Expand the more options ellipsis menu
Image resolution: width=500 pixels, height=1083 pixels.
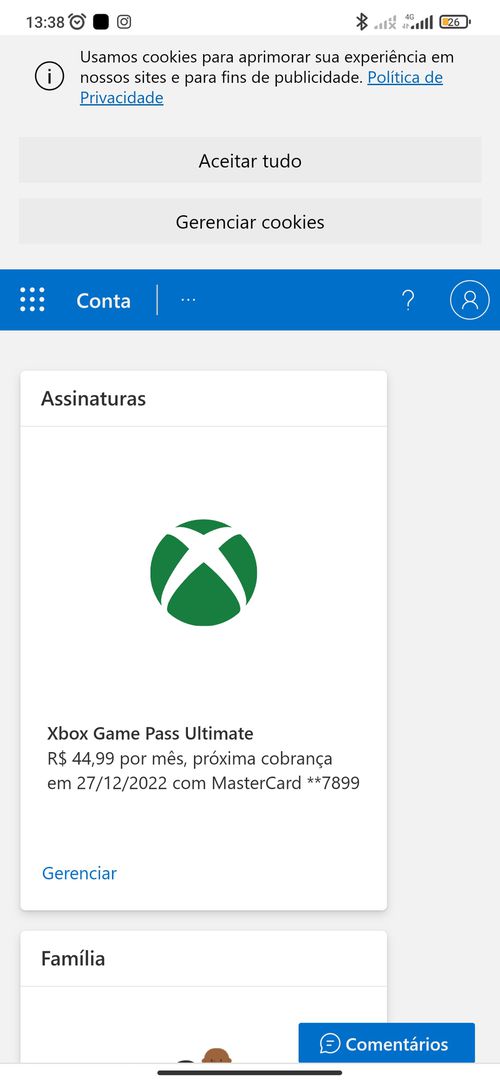coord(188,300)
